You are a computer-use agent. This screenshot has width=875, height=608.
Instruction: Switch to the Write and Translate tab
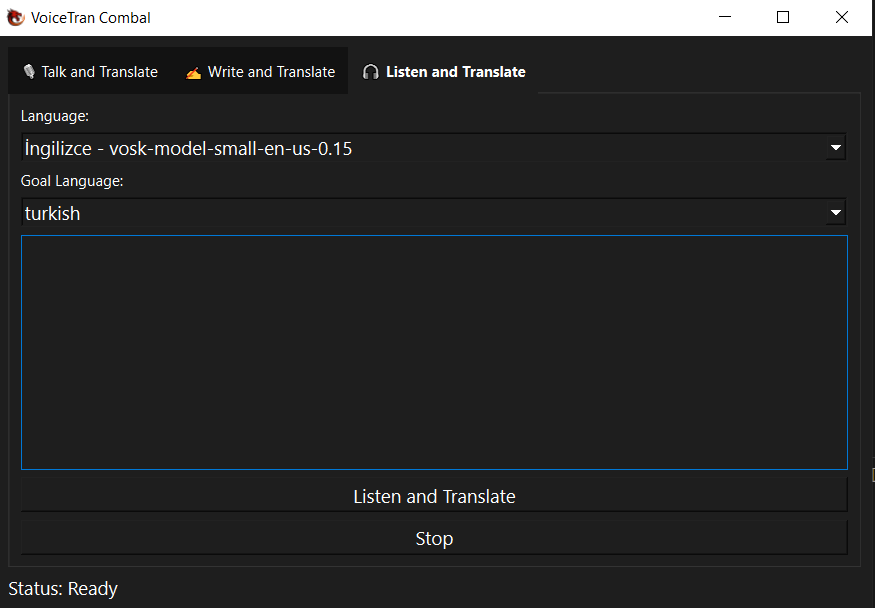pos(260,71)
